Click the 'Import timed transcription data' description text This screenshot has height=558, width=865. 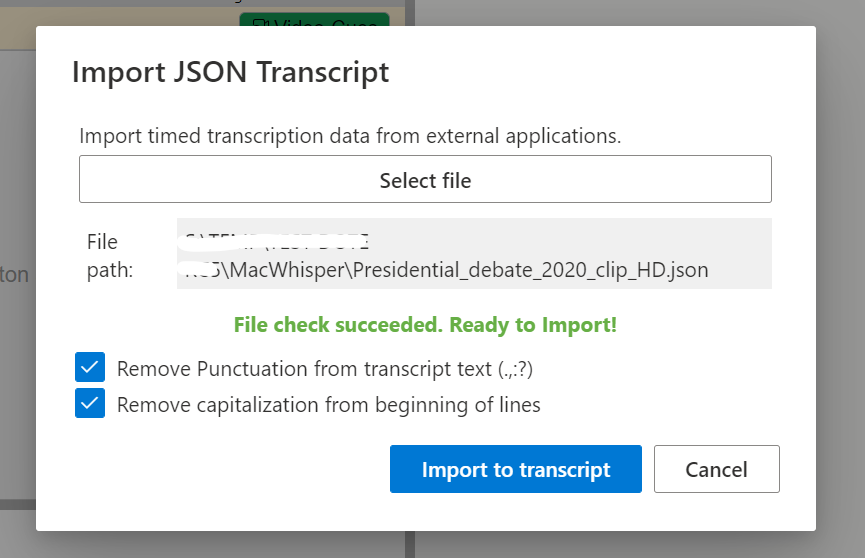pos(350,136)
